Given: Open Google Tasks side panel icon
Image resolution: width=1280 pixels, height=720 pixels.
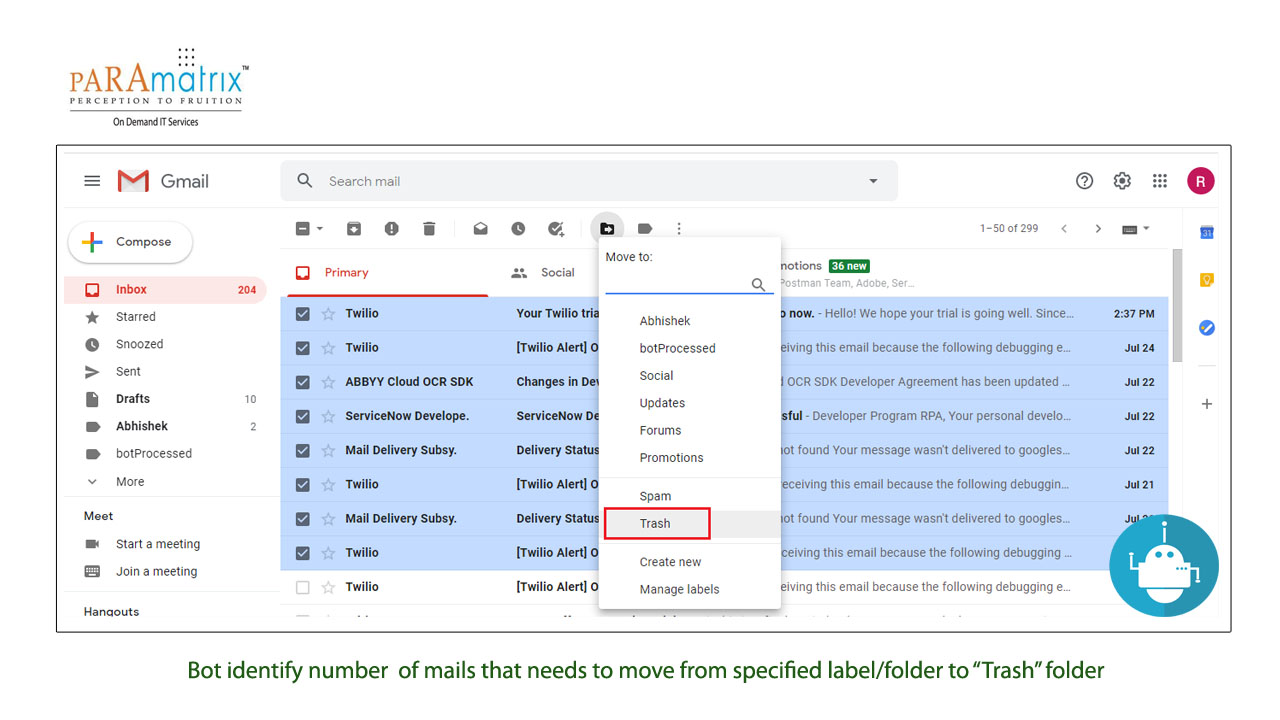Looking at the screenshot, I should [x=1207, y=327].
